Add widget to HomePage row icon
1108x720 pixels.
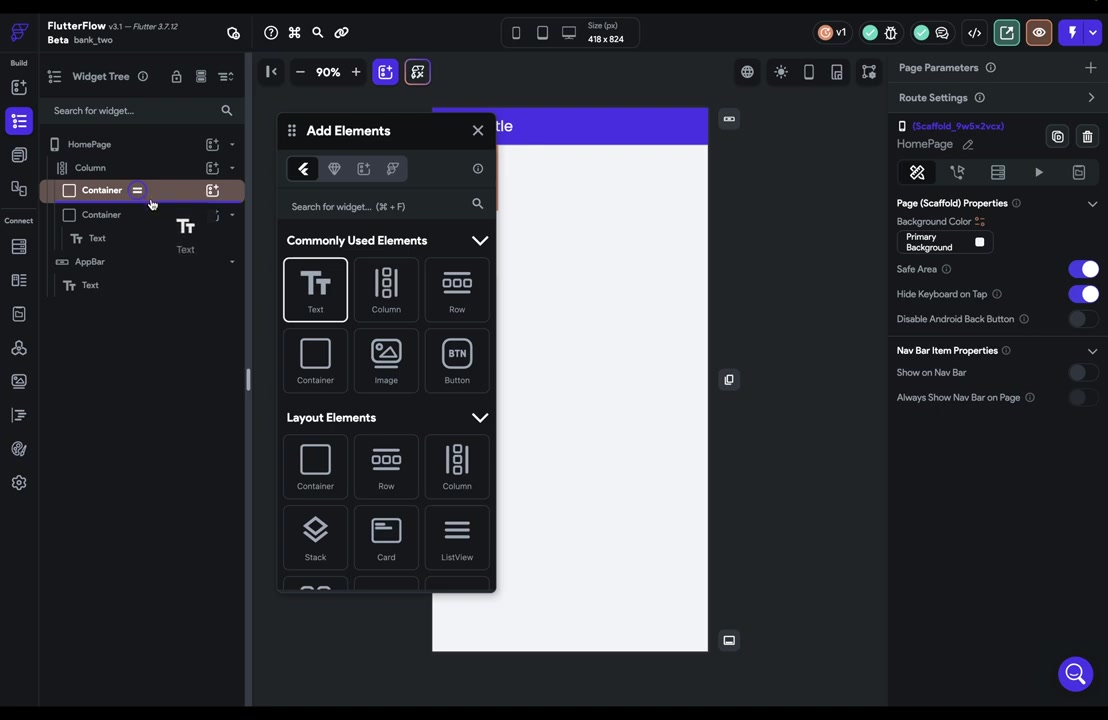pyautogui.click(x=212, y=144)
